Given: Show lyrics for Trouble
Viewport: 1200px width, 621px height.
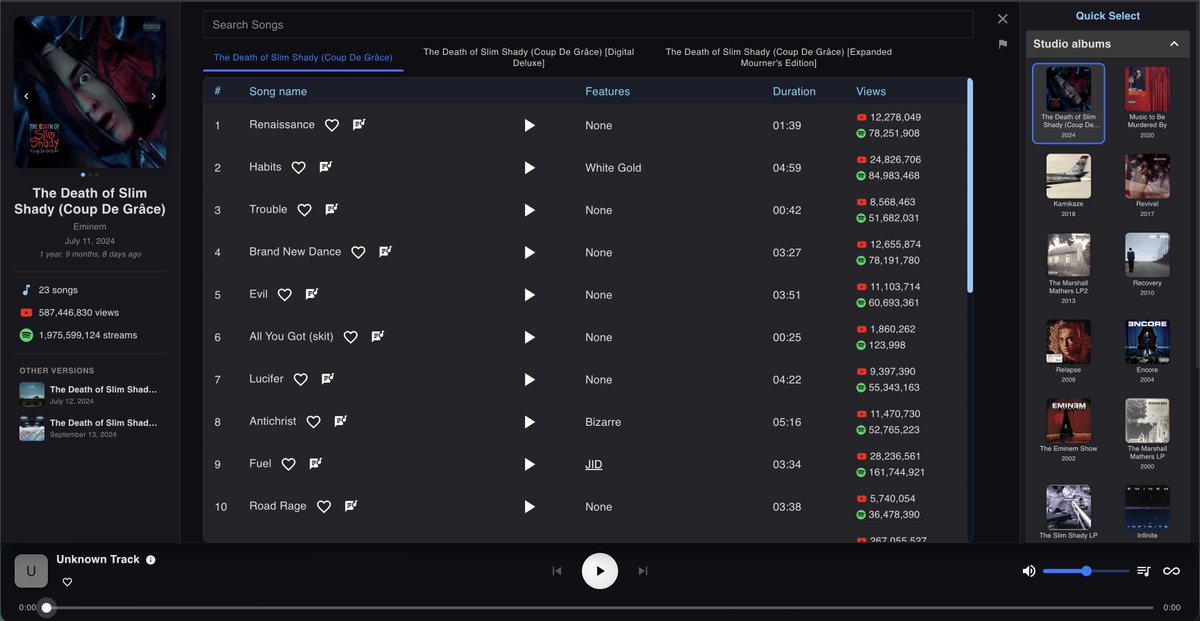Looking at the screenshot, I should pyautogui.click(x=331, y=210).
